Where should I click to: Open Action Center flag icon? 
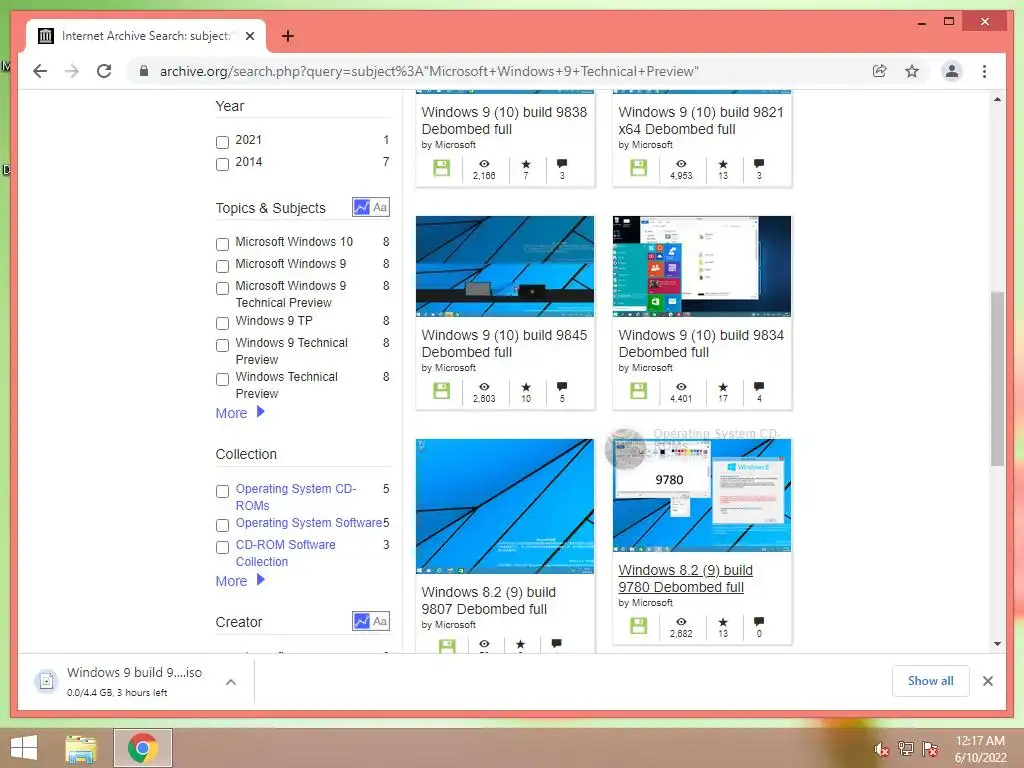coord(929,748)
